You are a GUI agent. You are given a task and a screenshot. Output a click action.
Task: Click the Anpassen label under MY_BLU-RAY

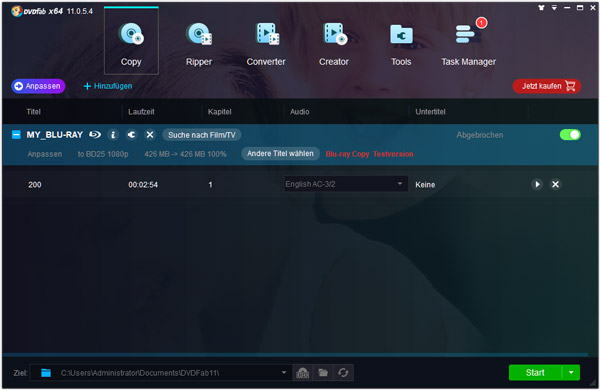coord(45,154)
